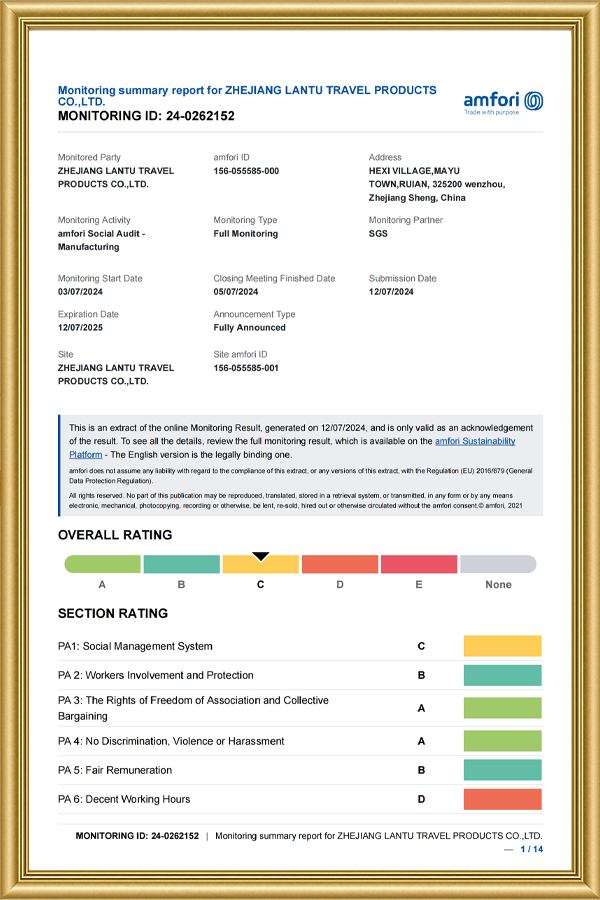Click the amfori ID value 156-055585-000
The width and height of the screenshot is (600, 900).
(x=246, y=171)
